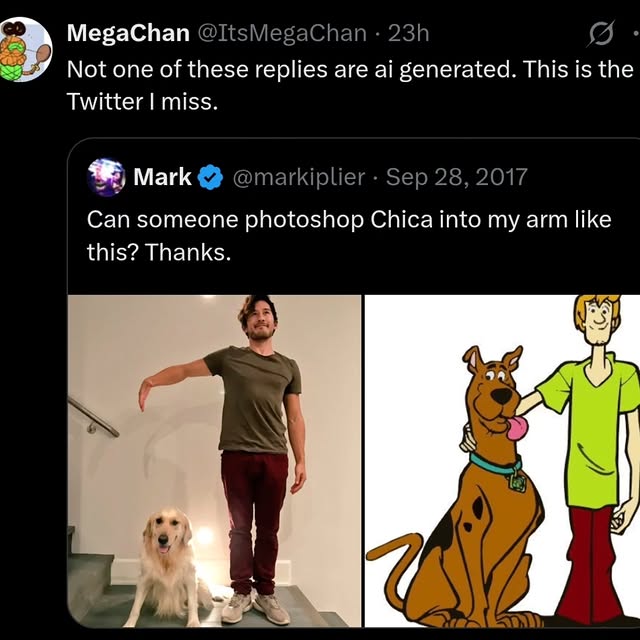This screenshot has width=640, height=640.
Task: Click the MegaChan display name
Action: (x=127, y=33)
